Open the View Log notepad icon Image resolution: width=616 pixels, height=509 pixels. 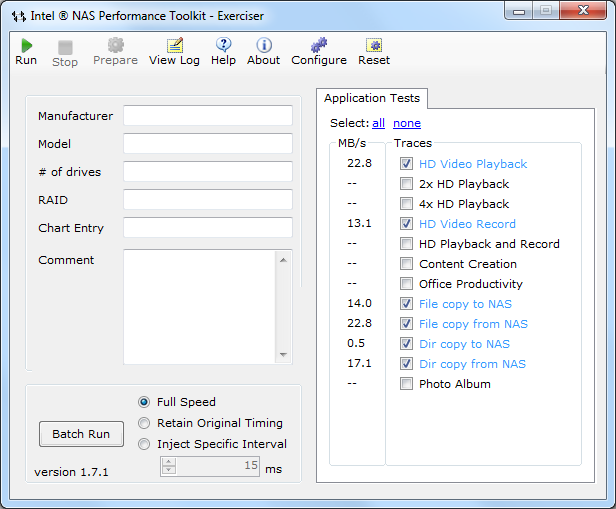click(x=174, y=51)
